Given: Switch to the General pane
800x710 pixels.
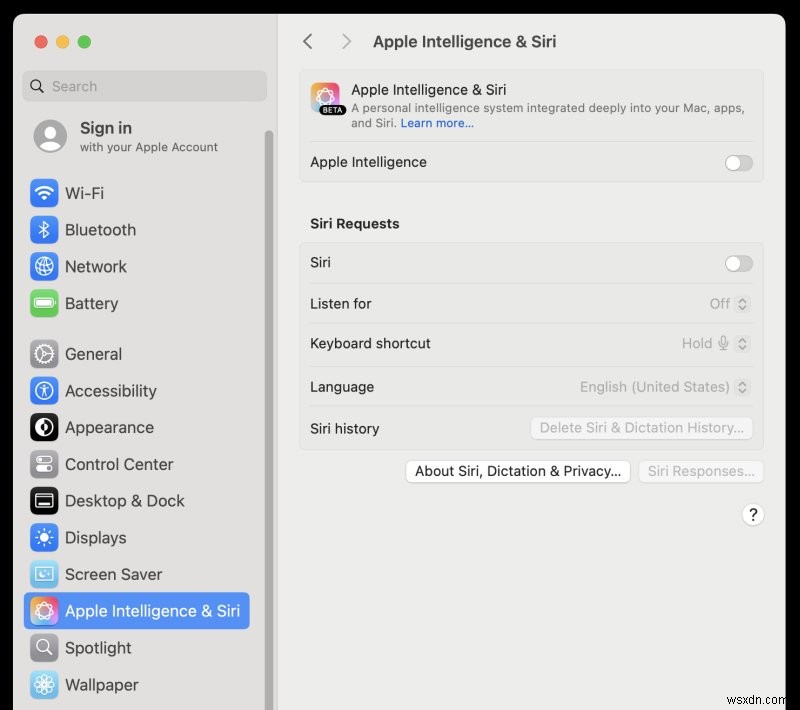Looking at the screenshot, I should pyautogui.click(x=137, y=354).
